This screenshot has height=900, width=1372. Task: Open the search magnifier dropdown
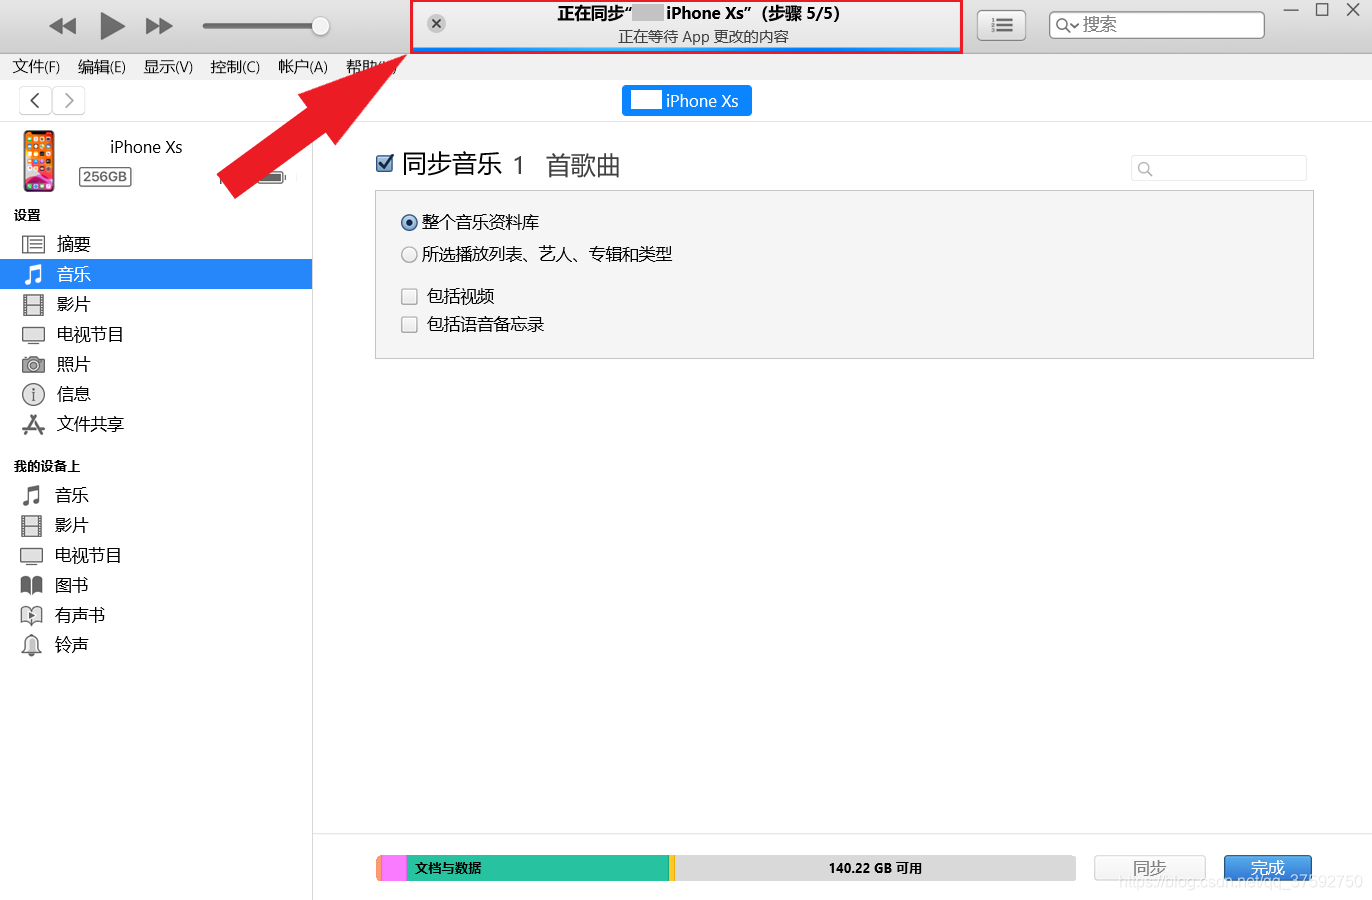[x=1067, y=25]
